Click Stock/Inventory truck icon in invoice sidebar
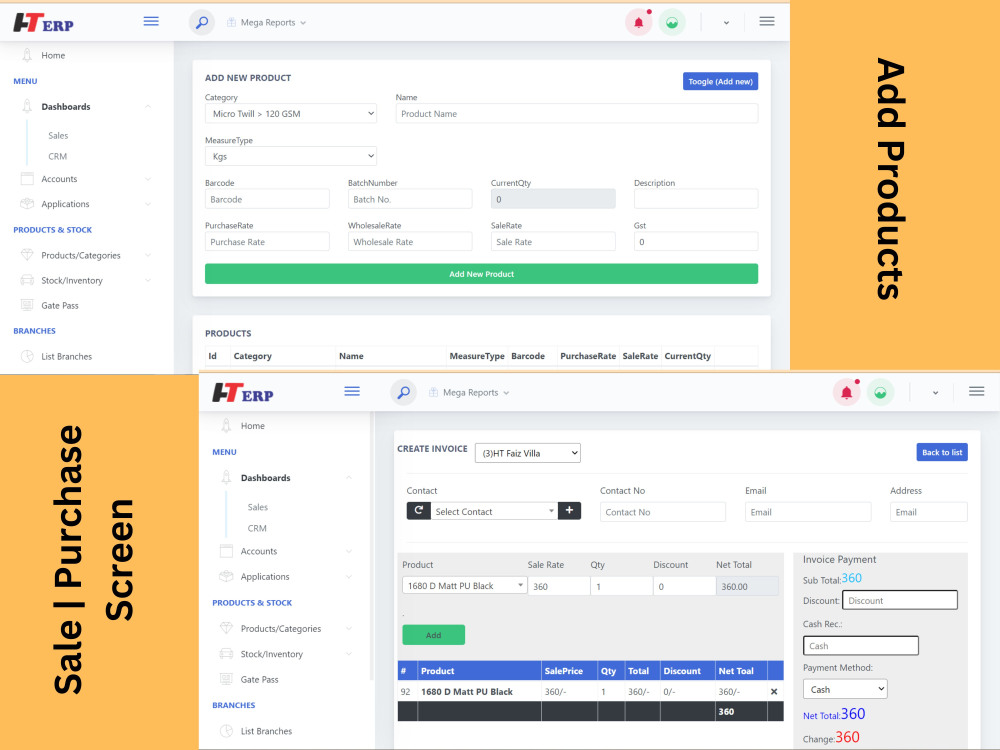The width and height of the screenshot is (1000, 750). click(x=226, y=654)
